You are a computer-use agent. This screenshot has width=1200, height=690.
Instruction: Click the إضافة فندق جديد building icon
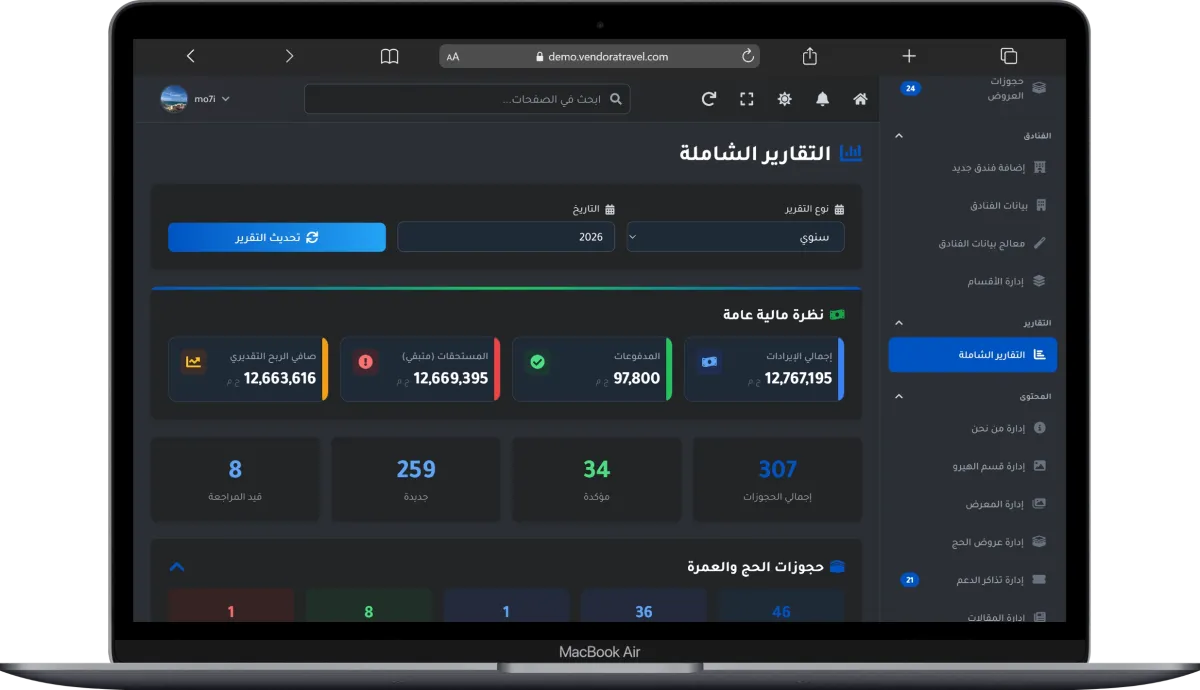click(x=1039, y=167)
